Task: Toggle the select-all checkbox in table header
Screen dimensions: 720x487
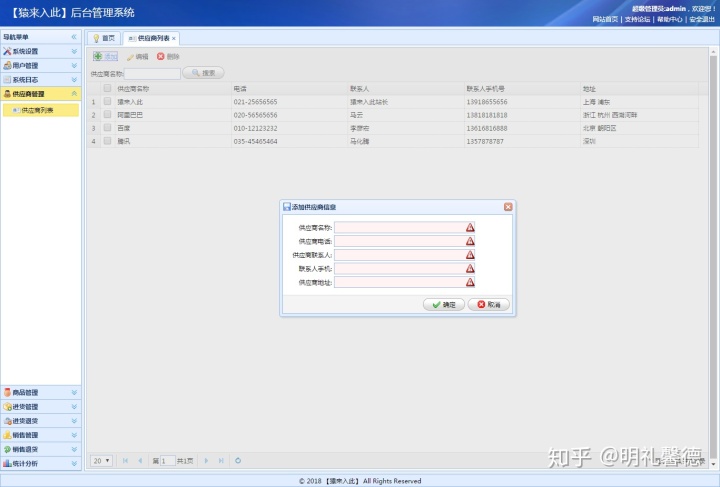Action: [x=107, y=88]
